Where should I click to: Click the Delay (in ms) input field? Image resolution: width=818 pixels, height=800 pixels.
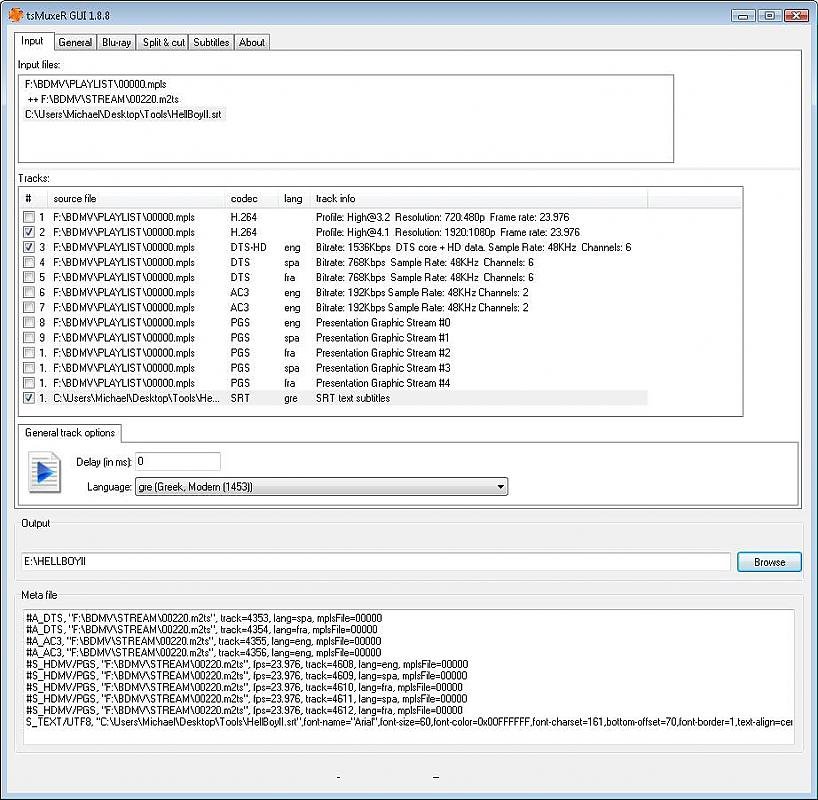177,462
